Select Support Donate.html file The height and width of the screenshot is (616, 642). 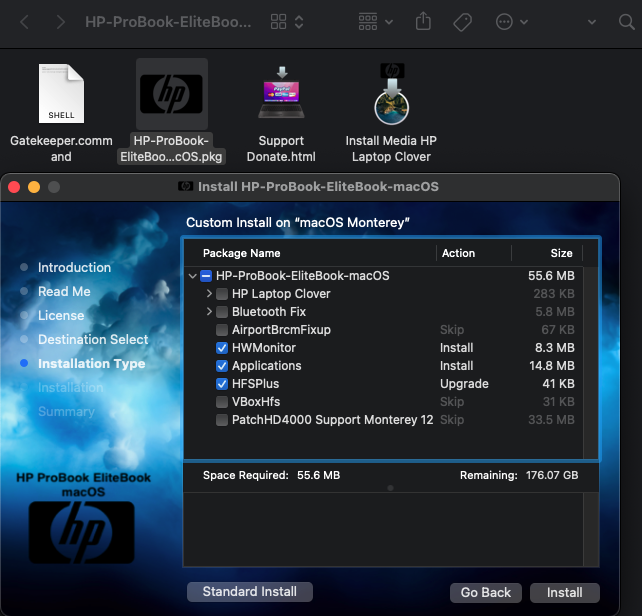point(281,93)
